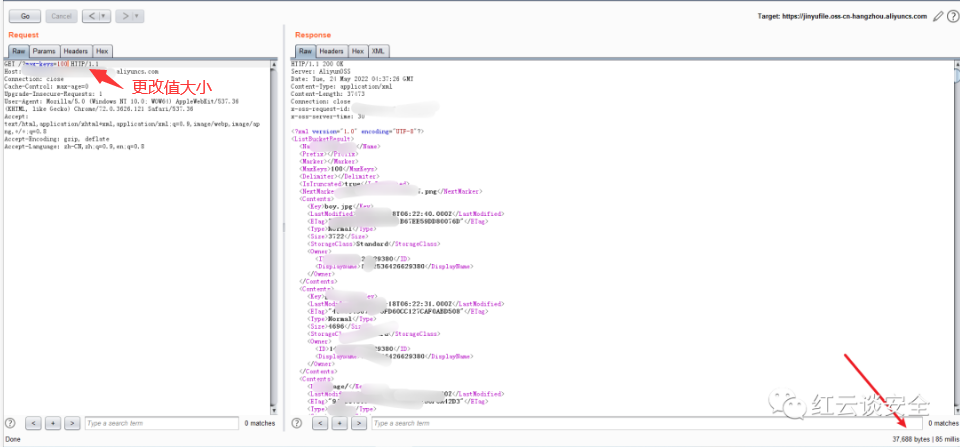Open the request Headers tab
The height and width of the screenshot is (447, 960).
pyautogui.click(x=75, y=50)
